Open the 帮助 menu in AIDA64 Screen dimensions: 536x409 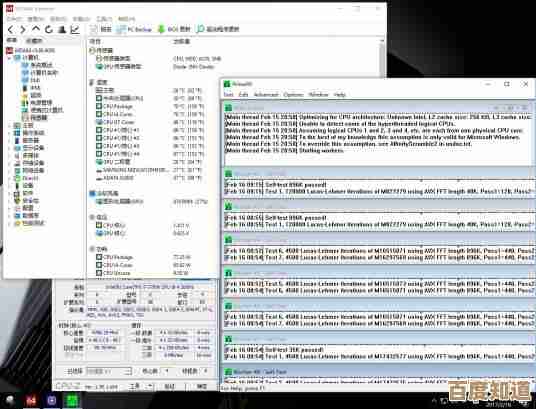coord(126,19)
